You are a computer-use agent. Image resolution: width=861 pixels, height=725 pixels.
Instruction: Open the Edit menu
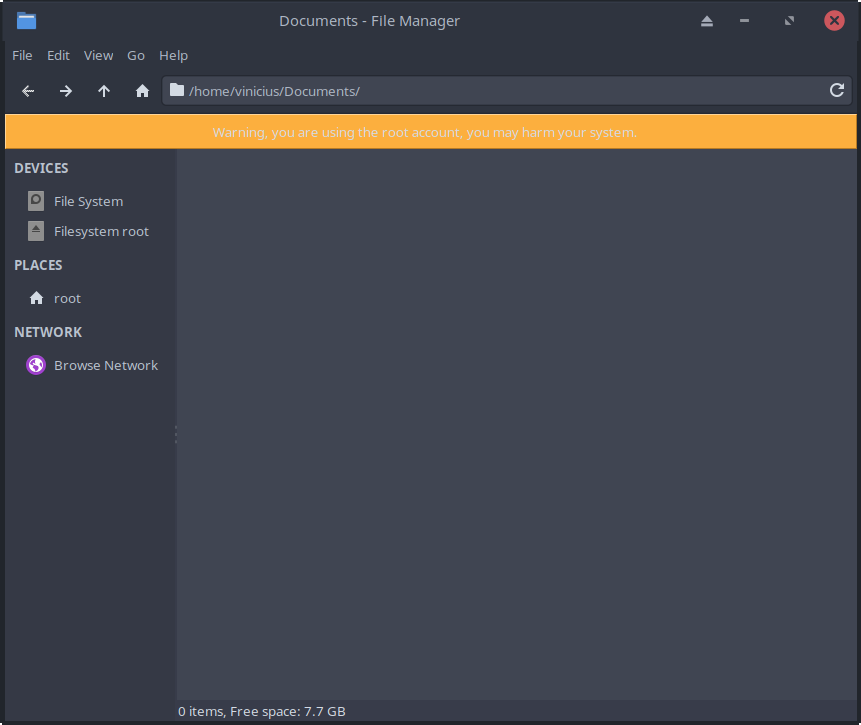point(58,55)
